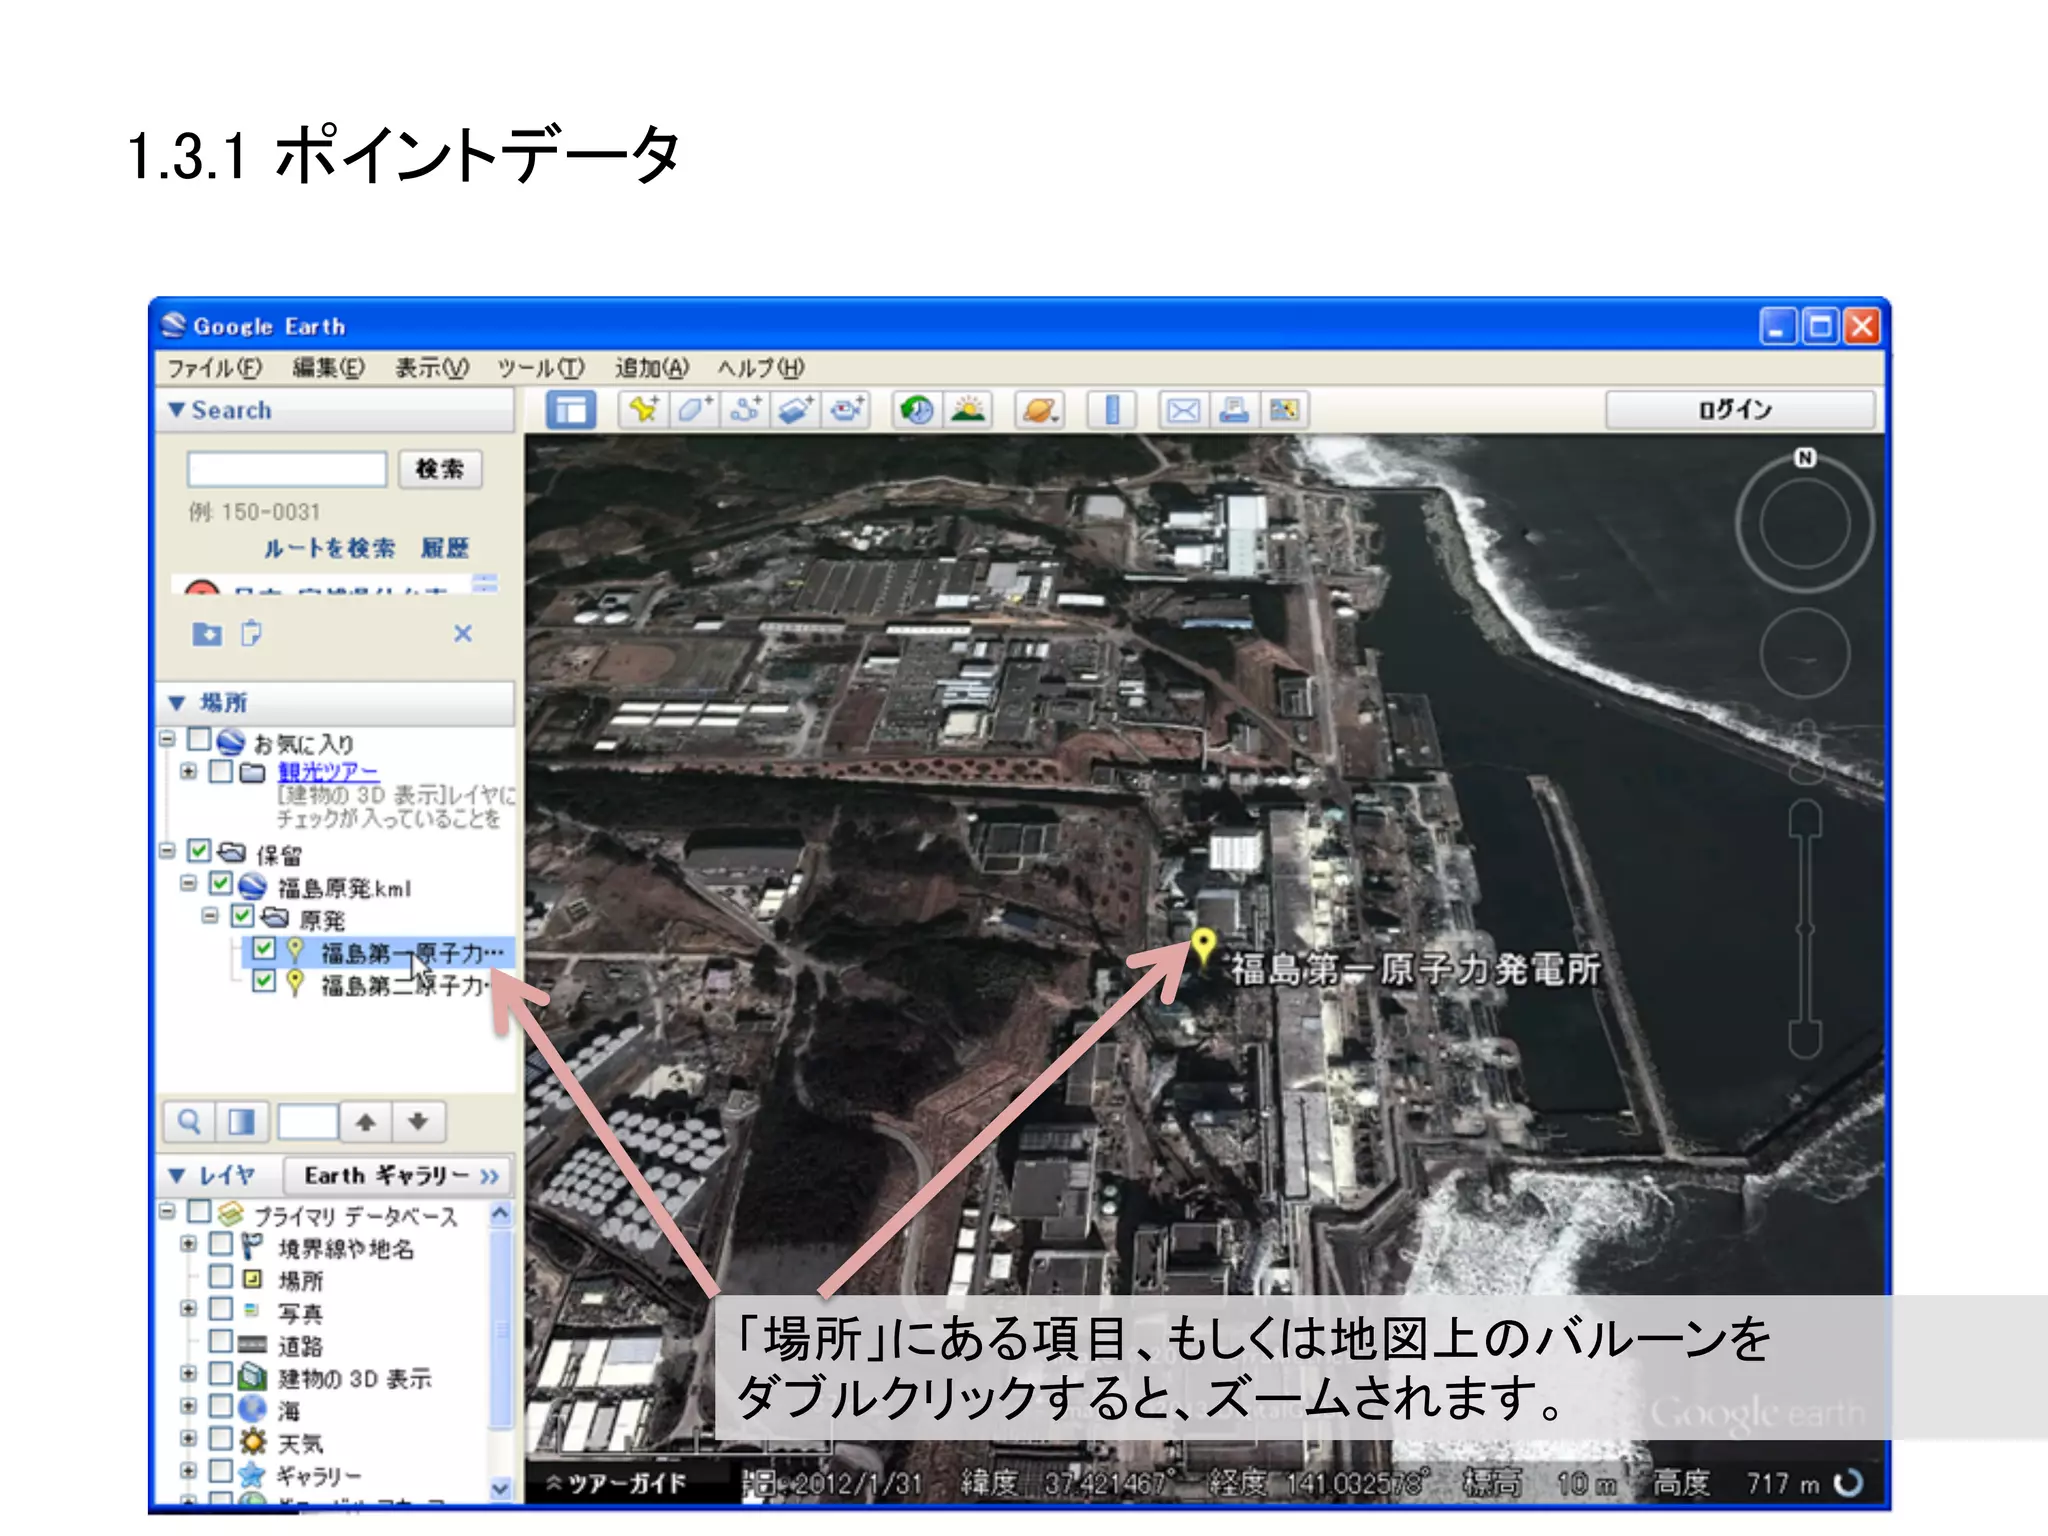The width and height of the screenshot is (2048, 1536).
Task: Open the ルートを検索 link
Action: pos(330,548)
